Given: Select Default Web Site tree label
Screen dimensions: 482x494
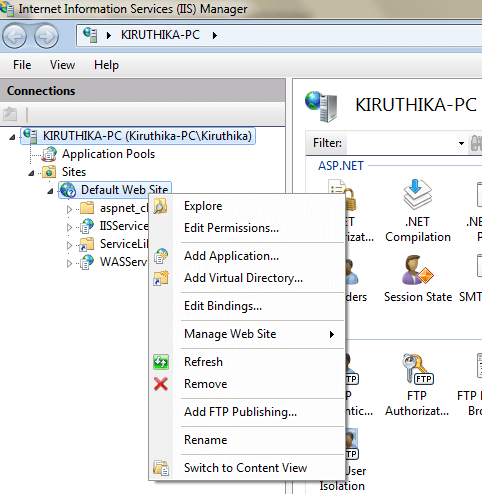Looking at the screenshot, I should click(124, 190).
